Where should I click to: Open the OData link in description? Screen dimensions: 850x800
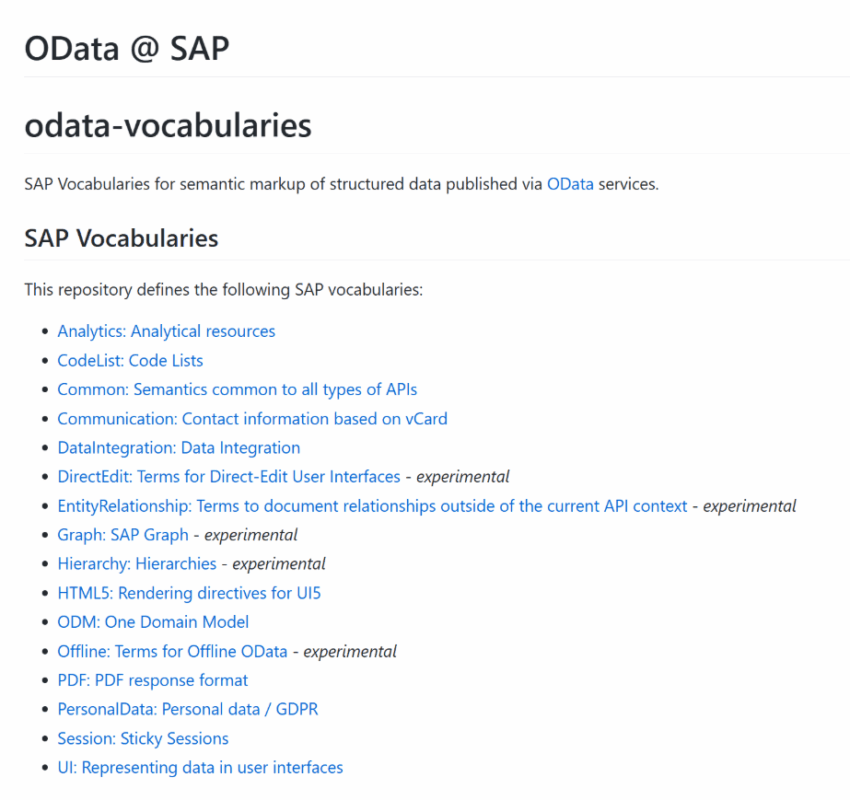pos(570,184)
